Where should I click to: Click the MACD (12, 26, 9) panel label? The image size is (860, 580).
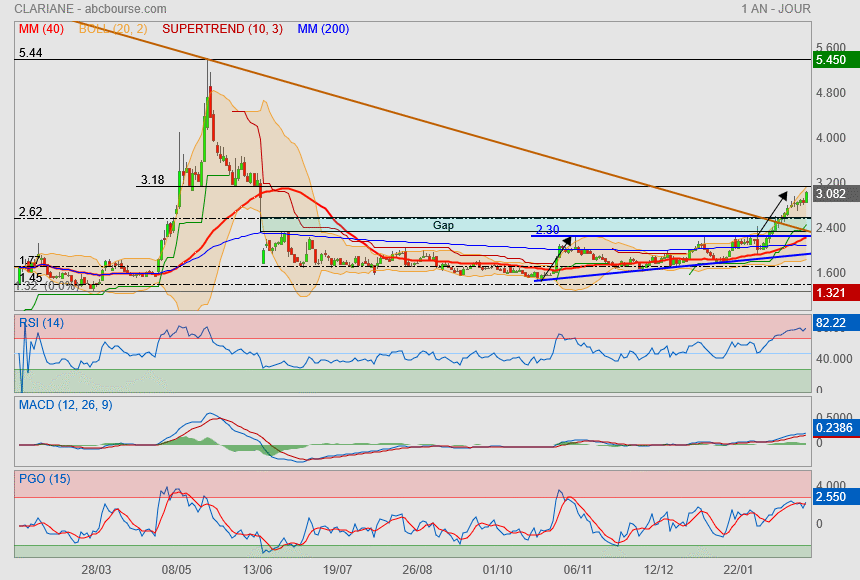(x=66, y=405)
